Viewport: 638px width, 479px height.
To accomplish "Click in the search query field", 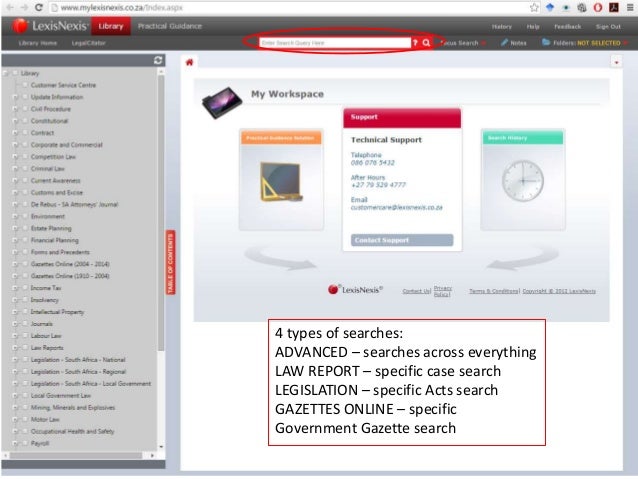I will 335,43.
